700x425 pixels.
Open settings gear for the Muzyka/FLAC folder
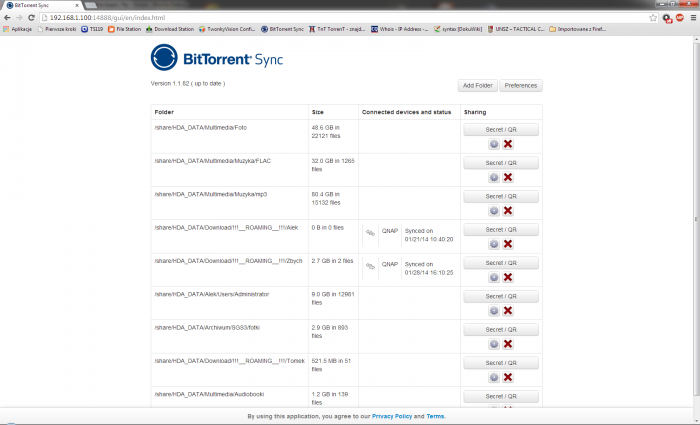[494, 178]
